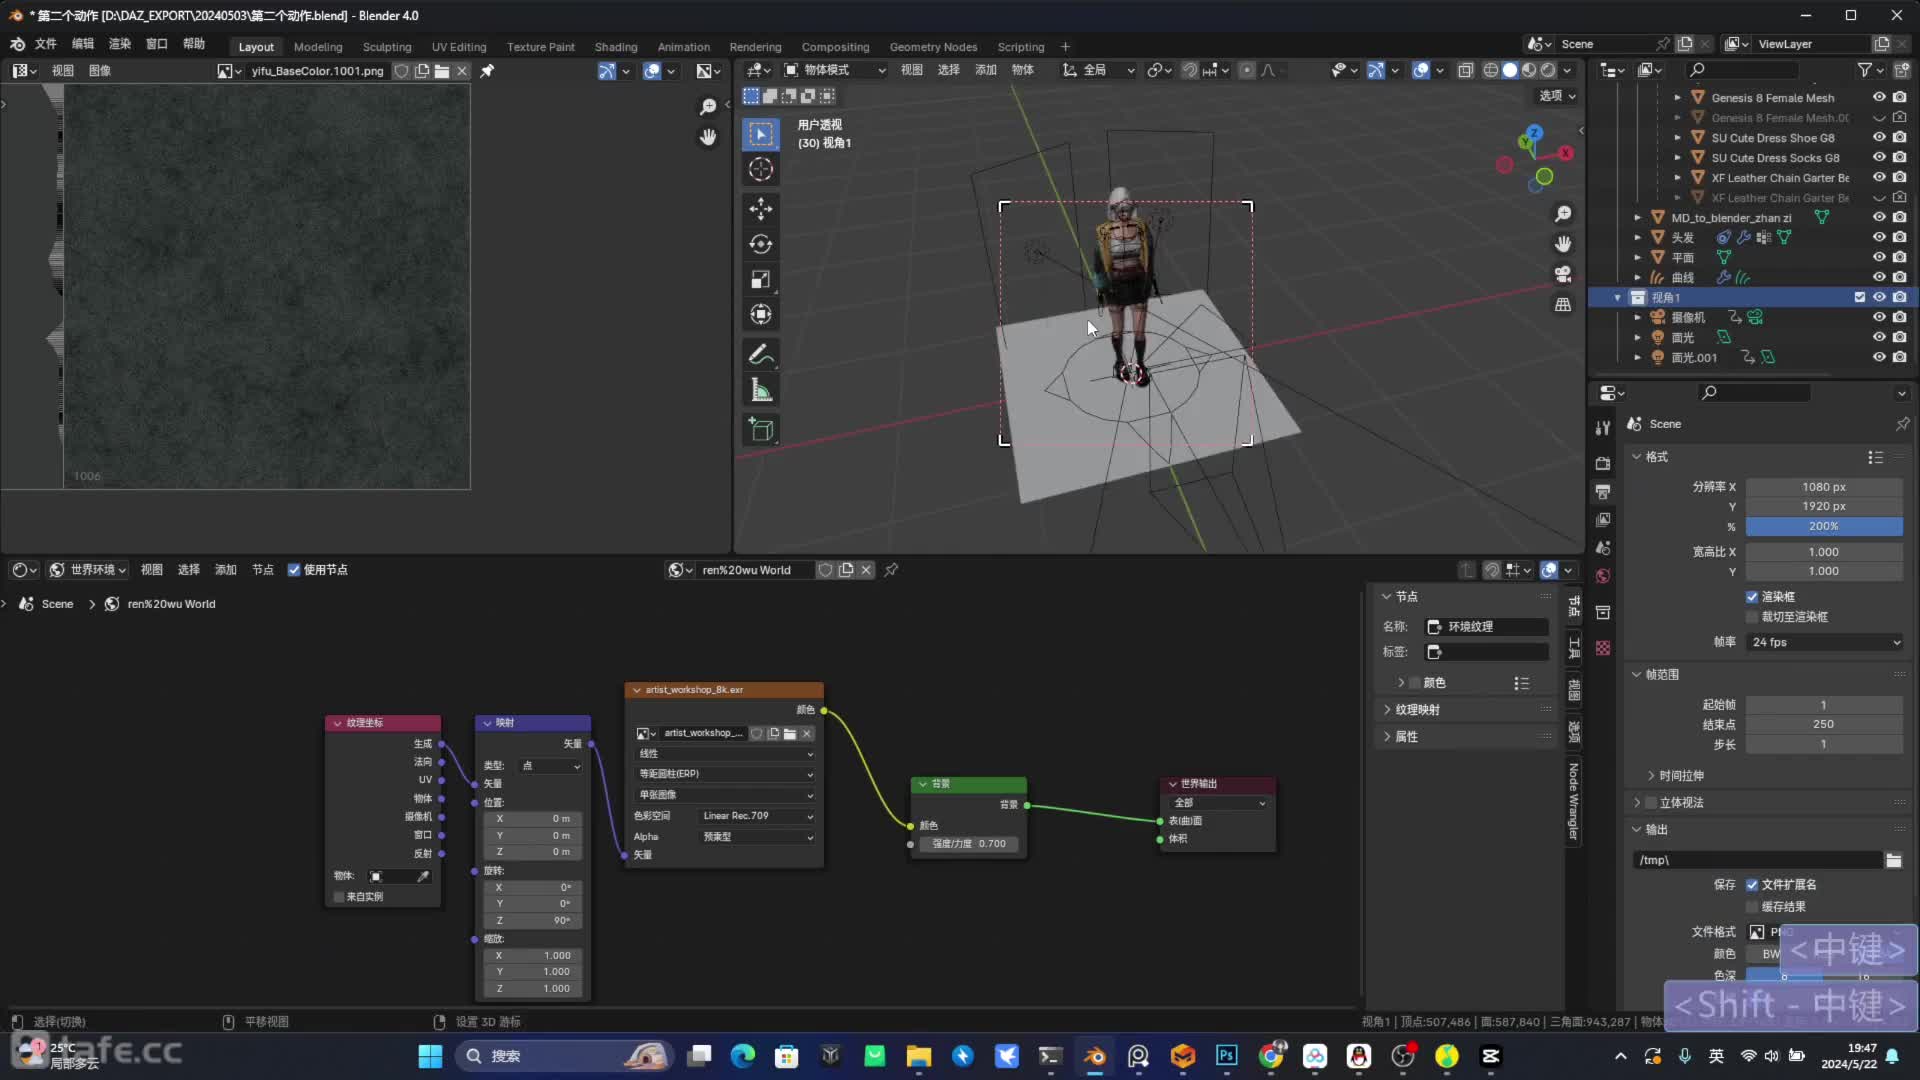This screenshot has width=1920, height=1080.
Task: Select the Move tool
Action: pos(761,209)
